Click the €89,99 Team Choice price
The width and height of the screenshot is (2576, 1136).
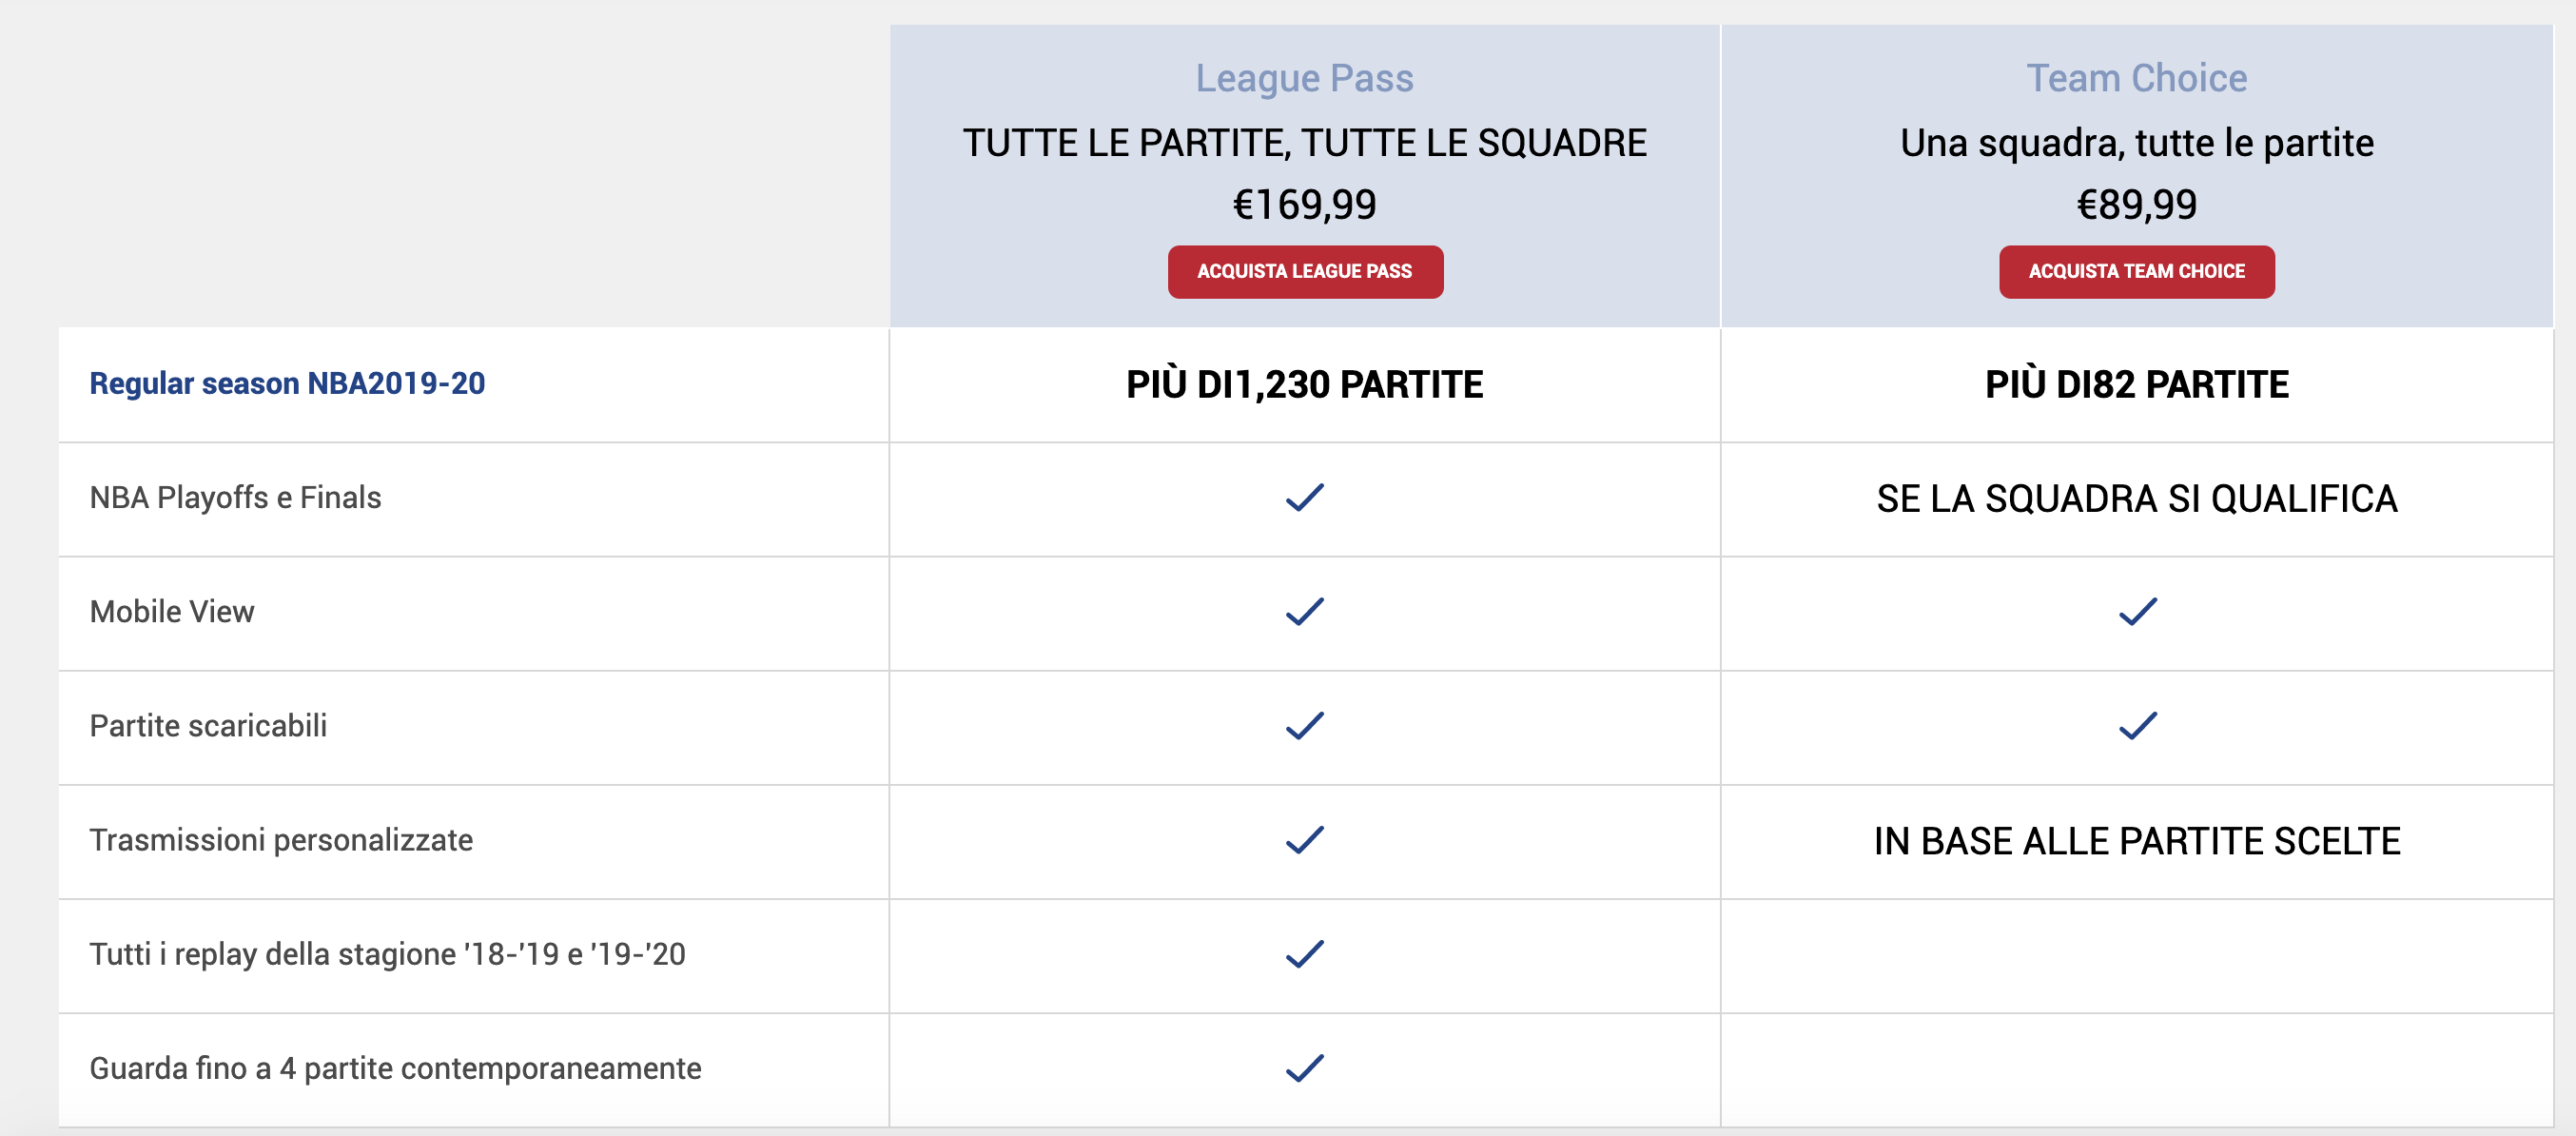tap(2136, 205)
